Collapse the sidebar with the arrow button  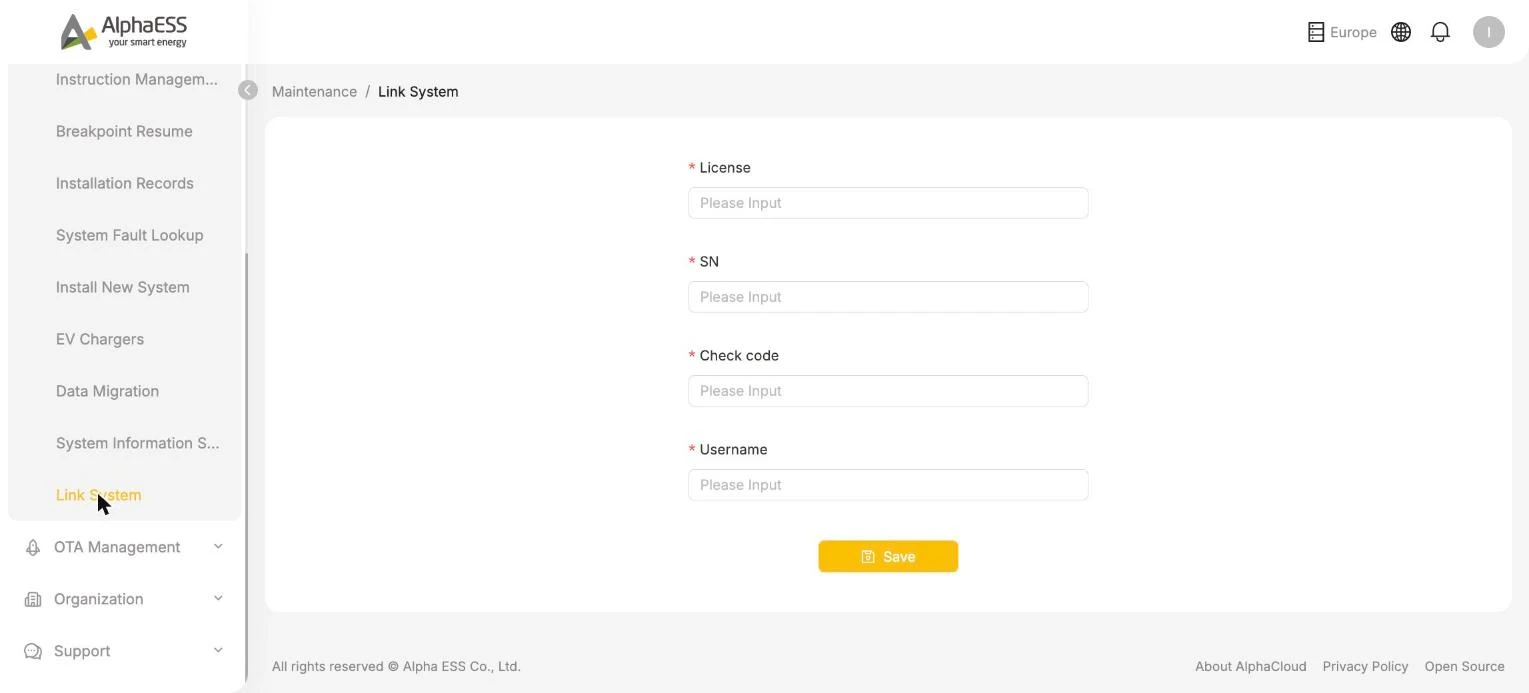point(248,90)
